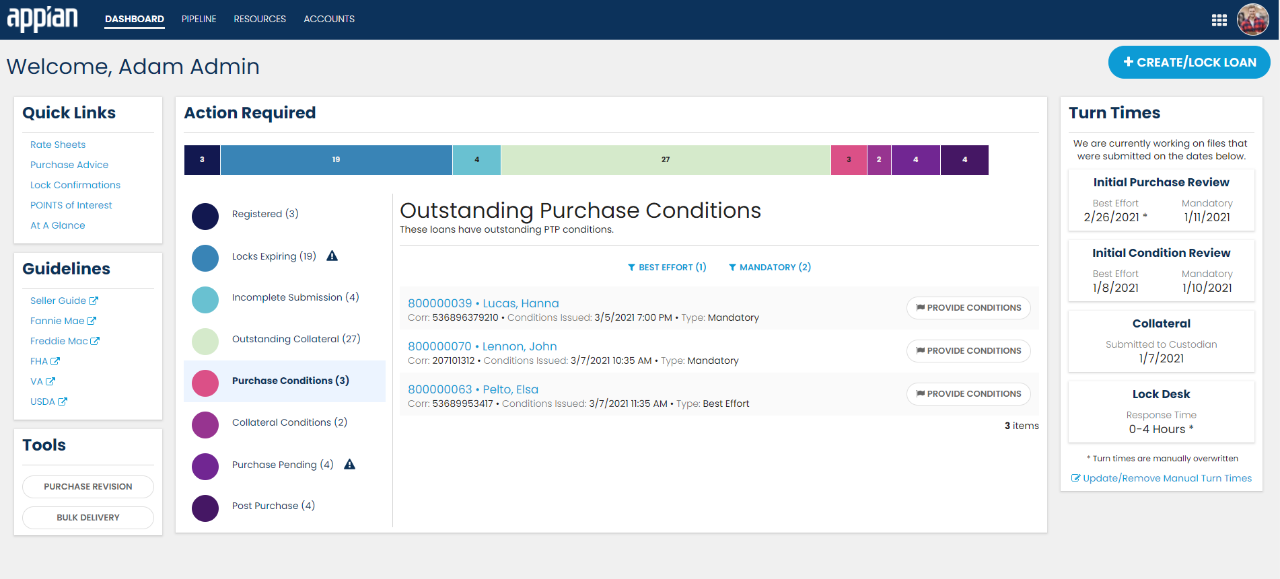
Task: Select the Locks Expiring blue circle icon
Action: [x=205, y=257]
